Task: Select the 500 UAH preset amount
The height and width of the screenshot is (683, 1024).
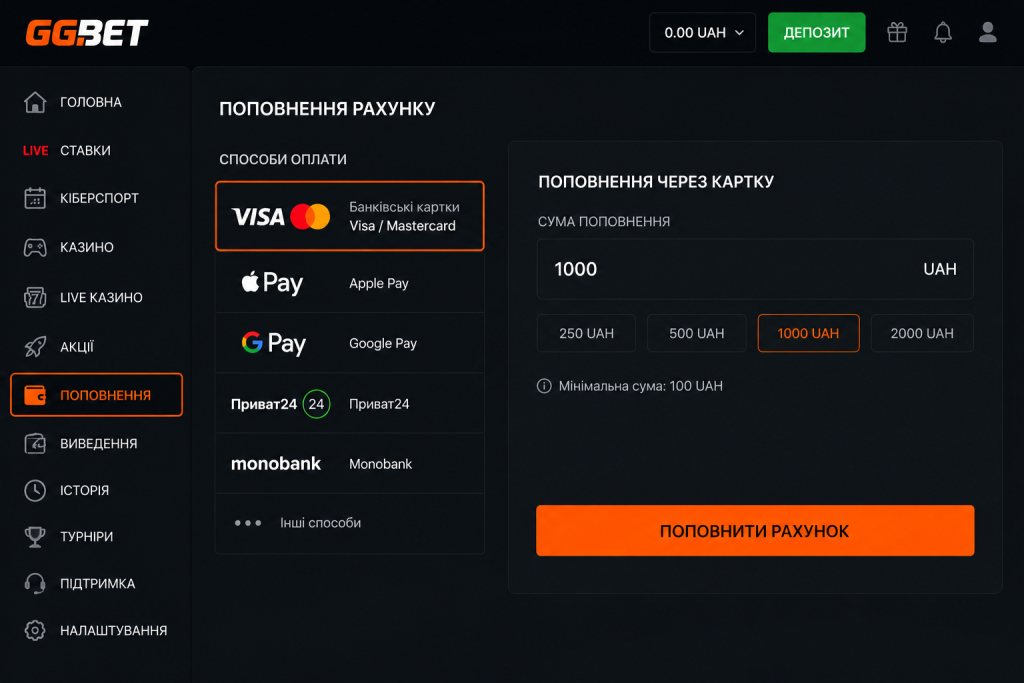Action: coord(696,333)
